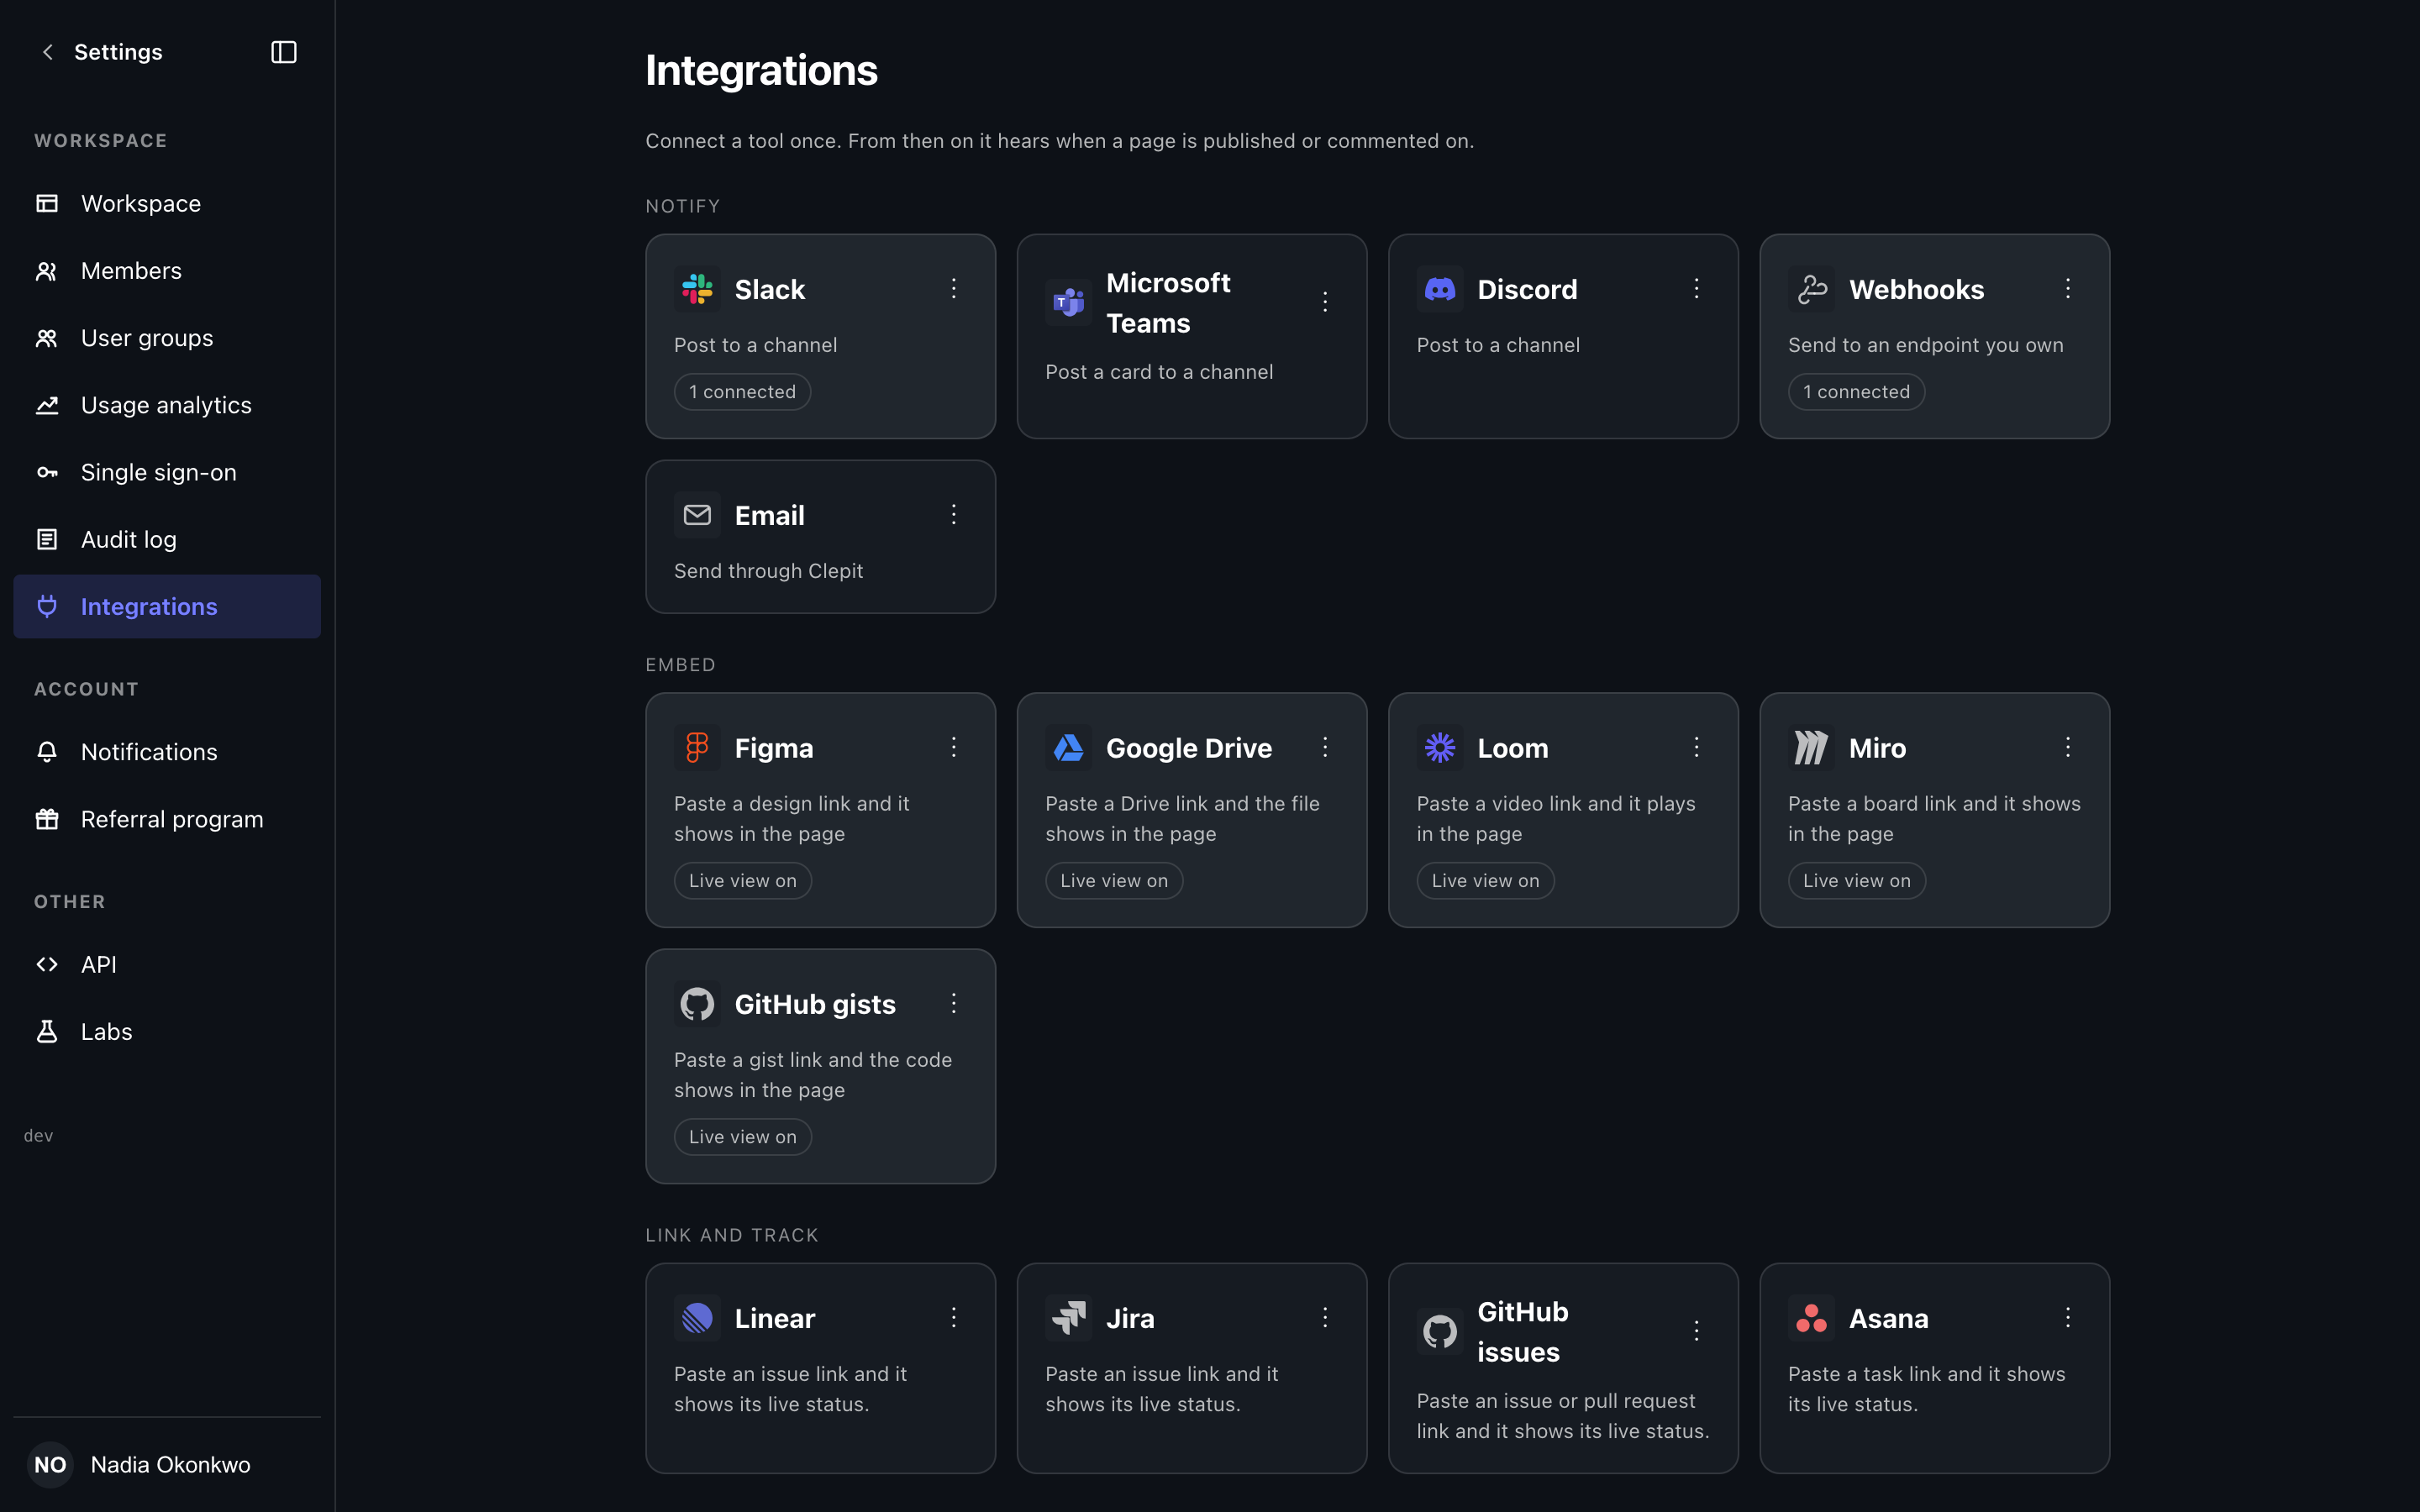Click 'Post a card to a channel' text
Image resolution: width=2420 pixels, height=1512 pixels.
click(x=1159, y=372)
